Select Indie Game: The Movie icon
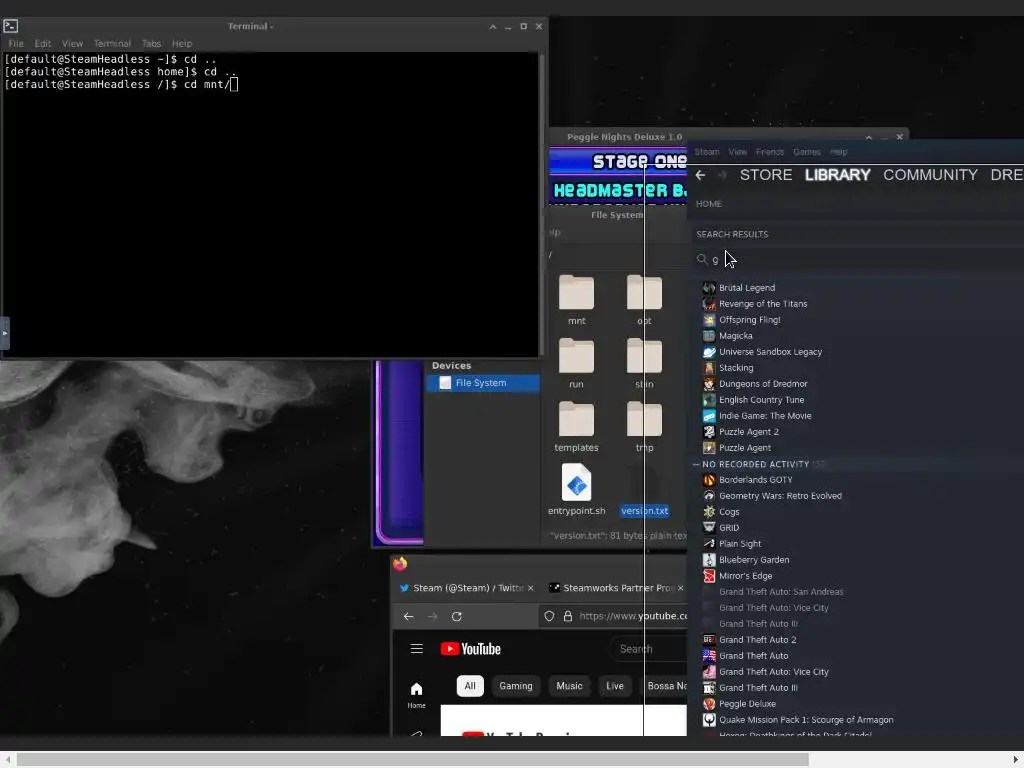This screenshot has width=1024, height=768. [x=709, y=416]
